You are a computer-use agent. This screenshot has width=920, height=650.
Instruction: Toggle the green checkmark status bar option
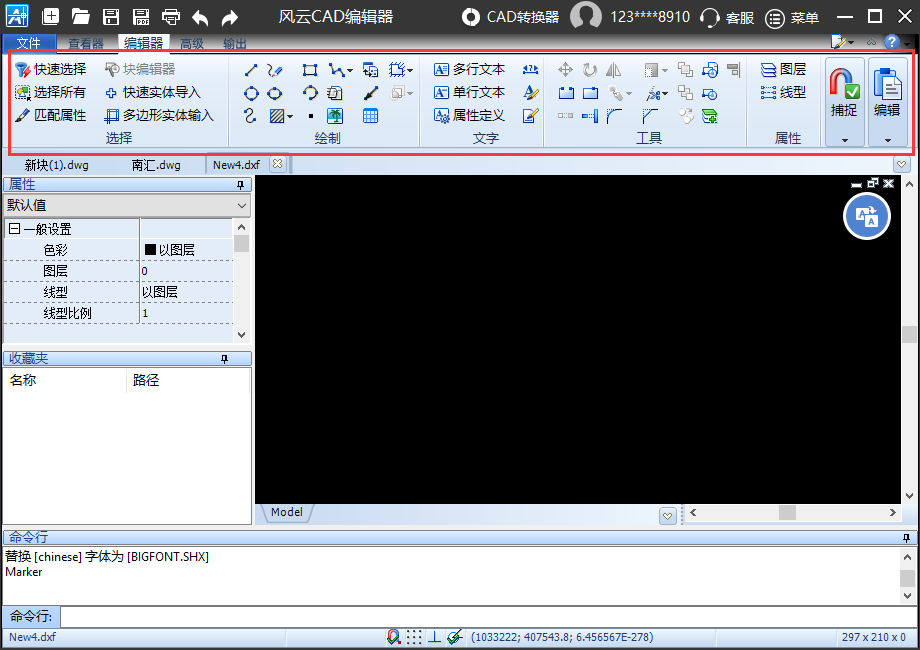(454, 637)
